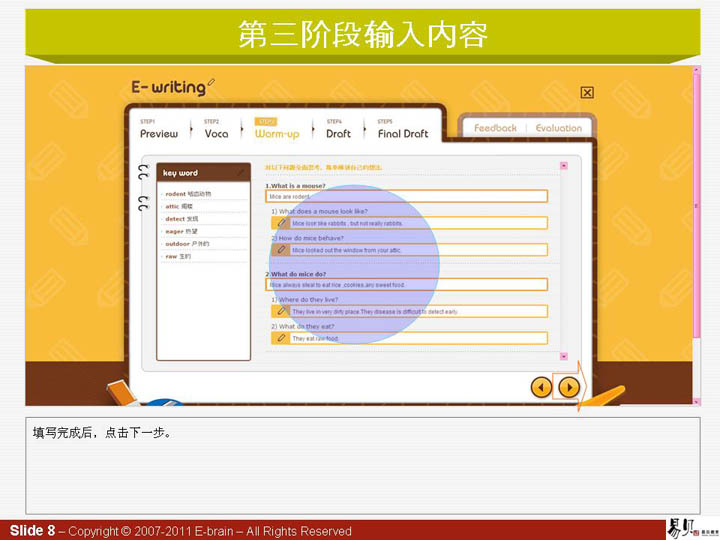This screenshot has width=720, height=540.
Task: Click pencil icon beside 'They eat raw food'
Action: coord(281,338)
